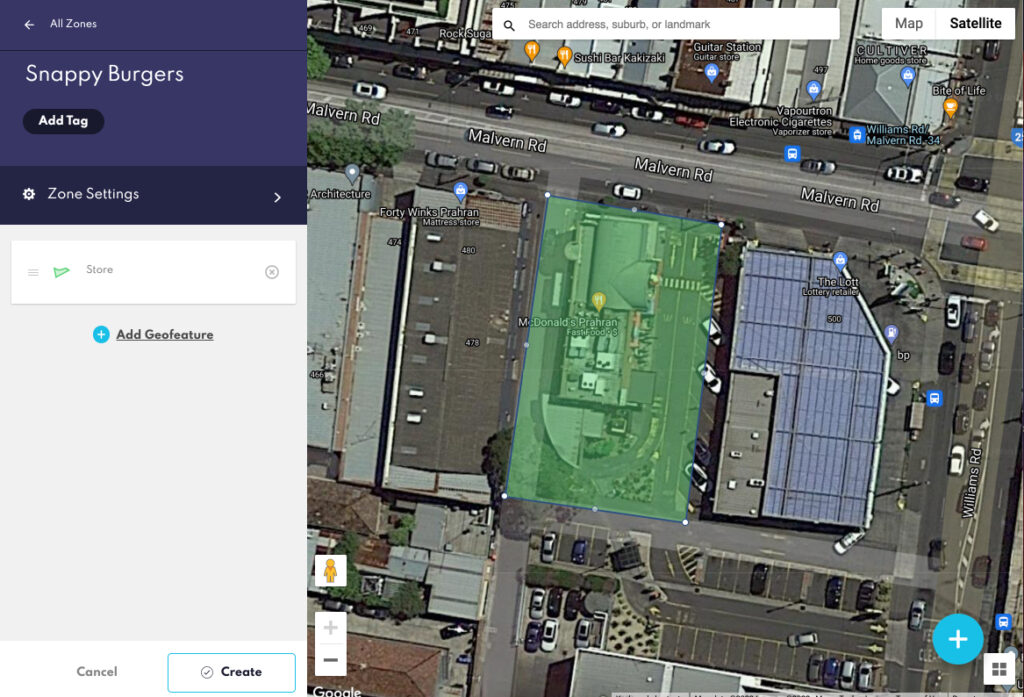
Task: Click the bus stop icon on Malvern Rd
Action: click(792, 154)
